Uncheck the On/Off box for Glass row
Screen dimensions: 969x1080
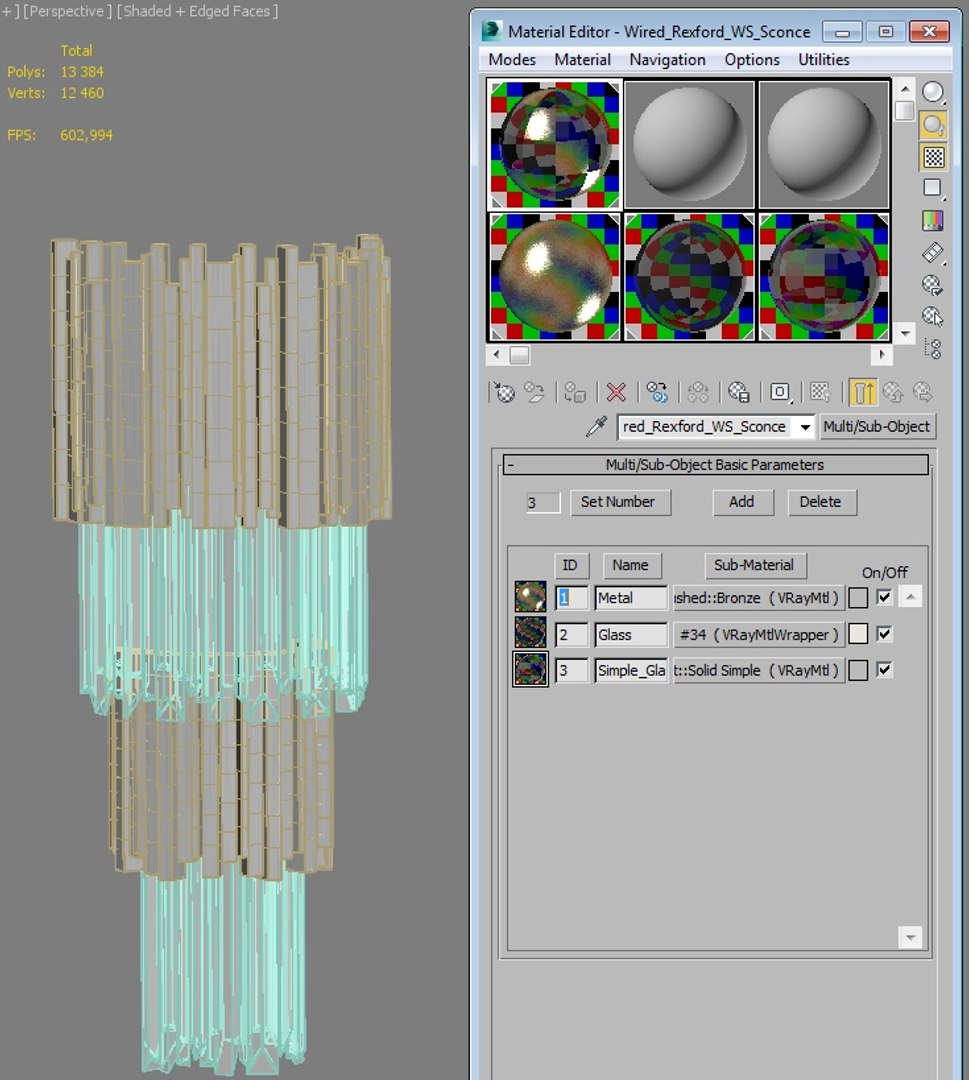(884, 634)
